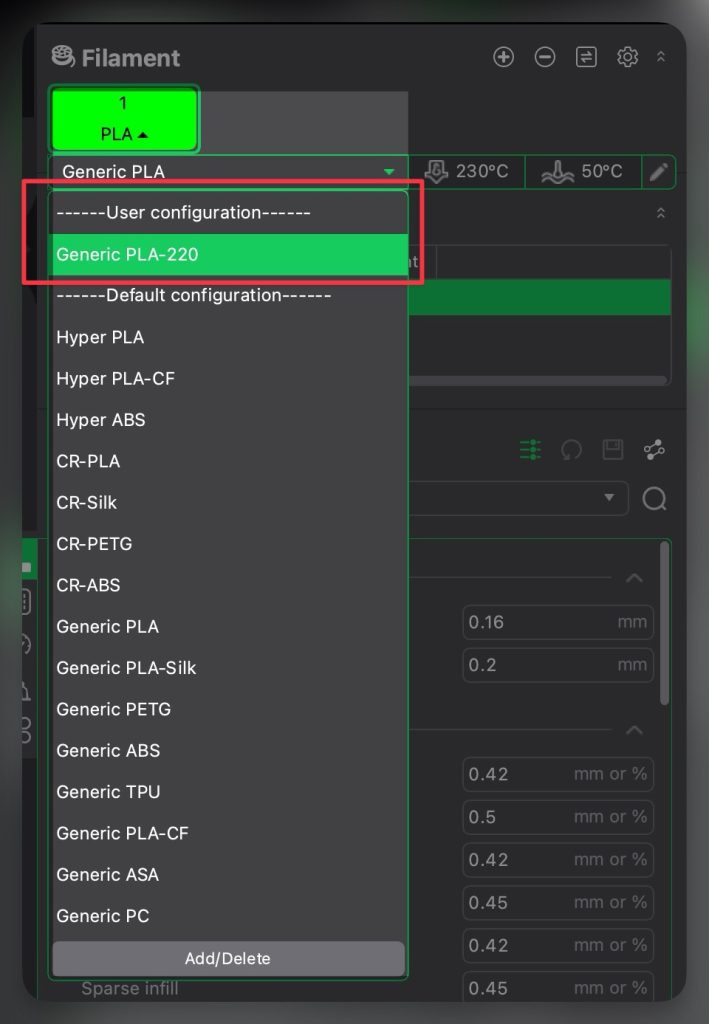Collapse the section above the 0.16 mm field
709x1024 pixels.
pos(633,578)
